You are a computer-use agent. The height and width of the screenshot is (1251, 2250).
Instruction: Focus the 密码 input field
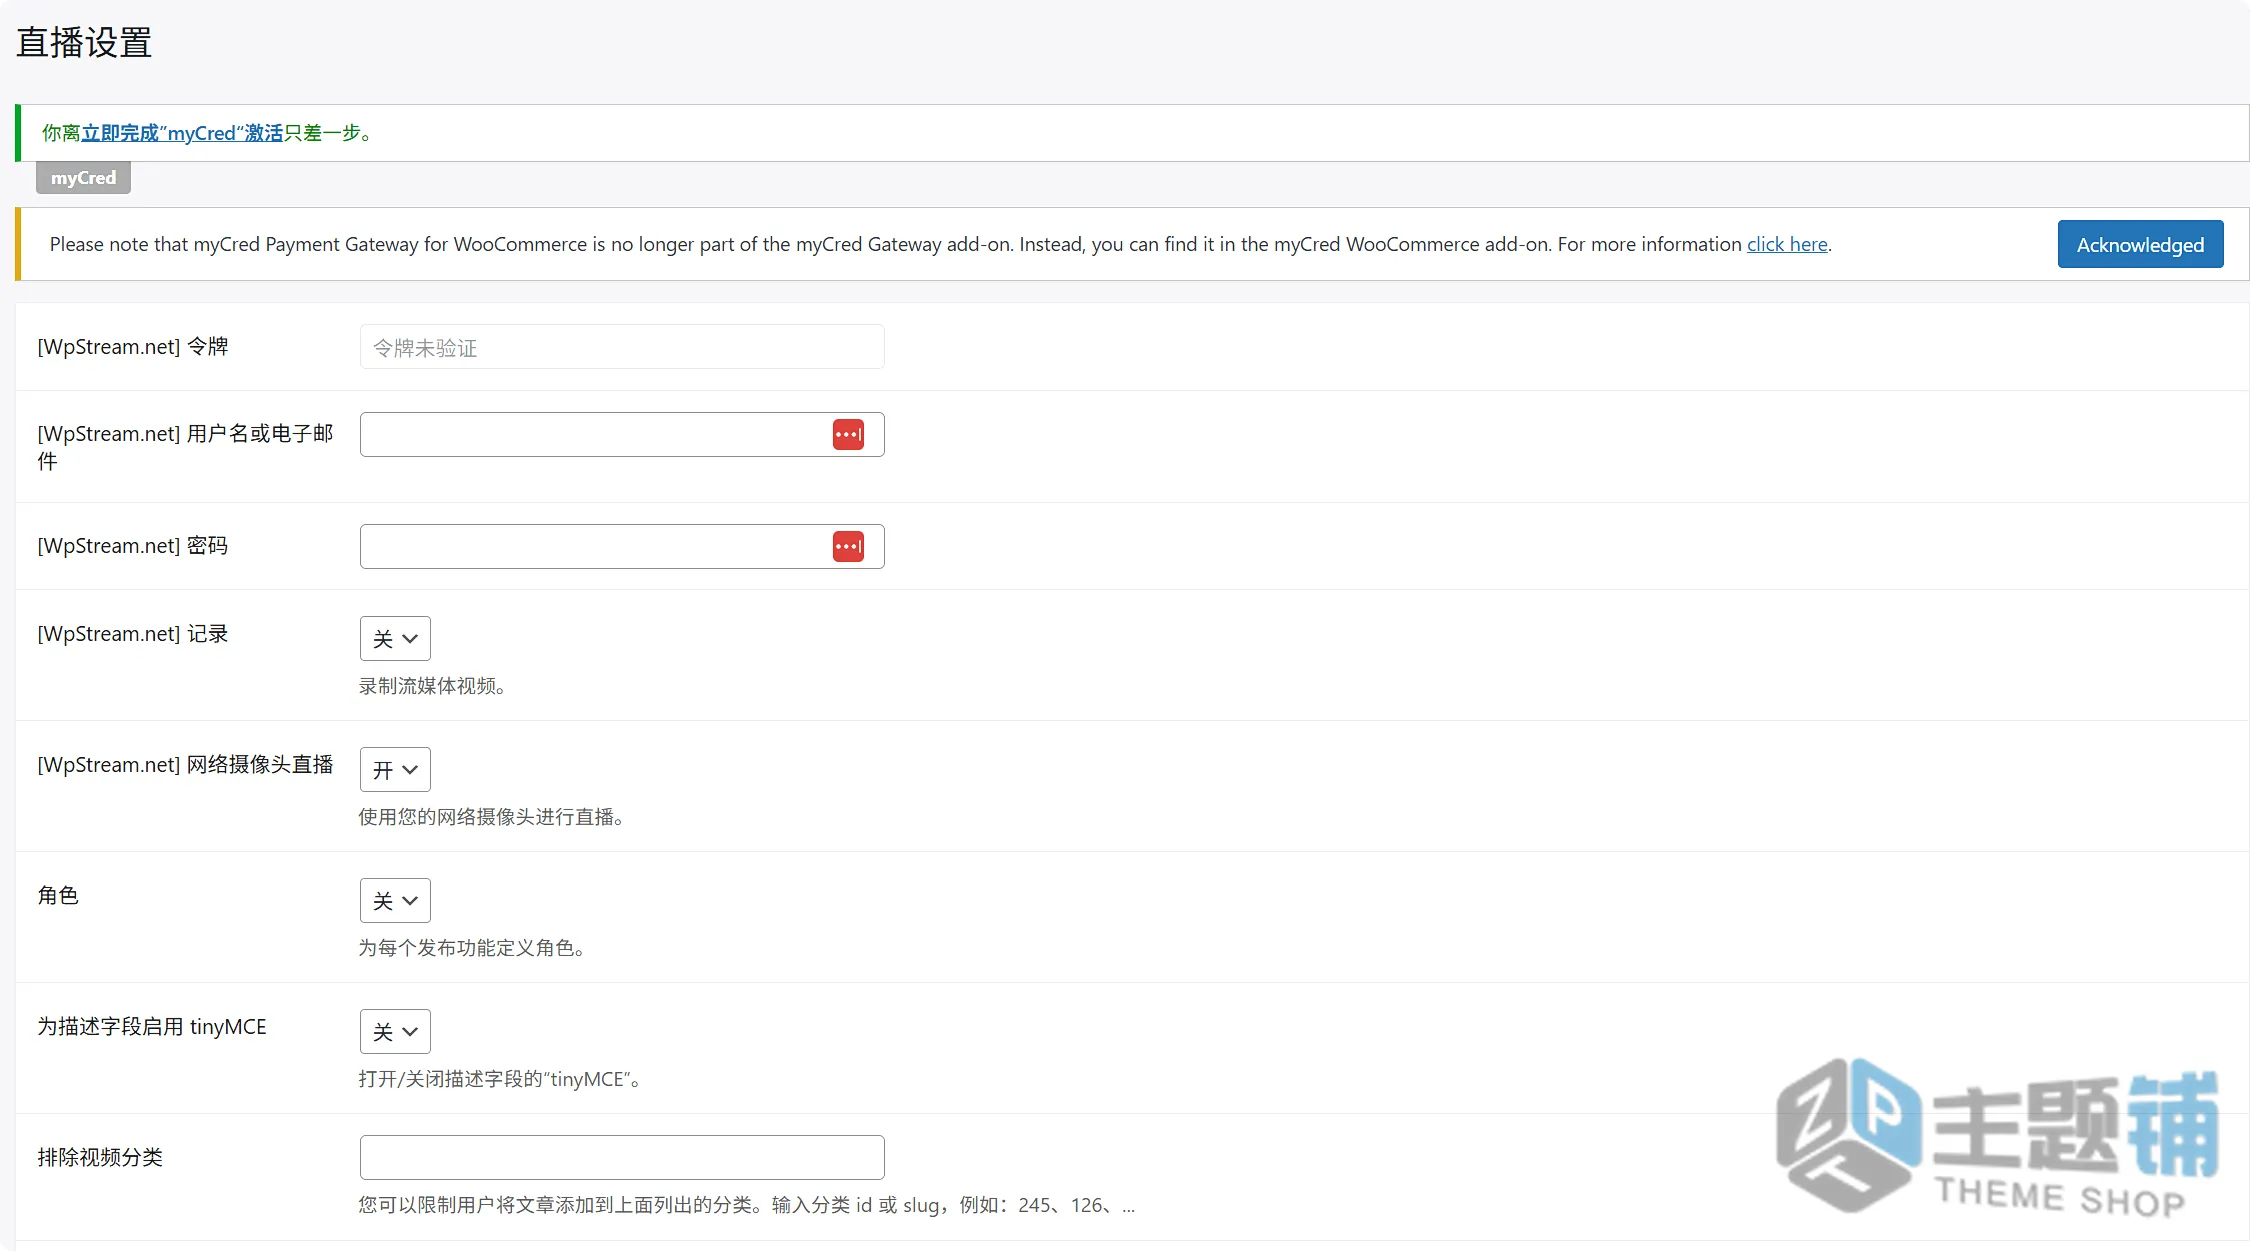pos(622,547)
